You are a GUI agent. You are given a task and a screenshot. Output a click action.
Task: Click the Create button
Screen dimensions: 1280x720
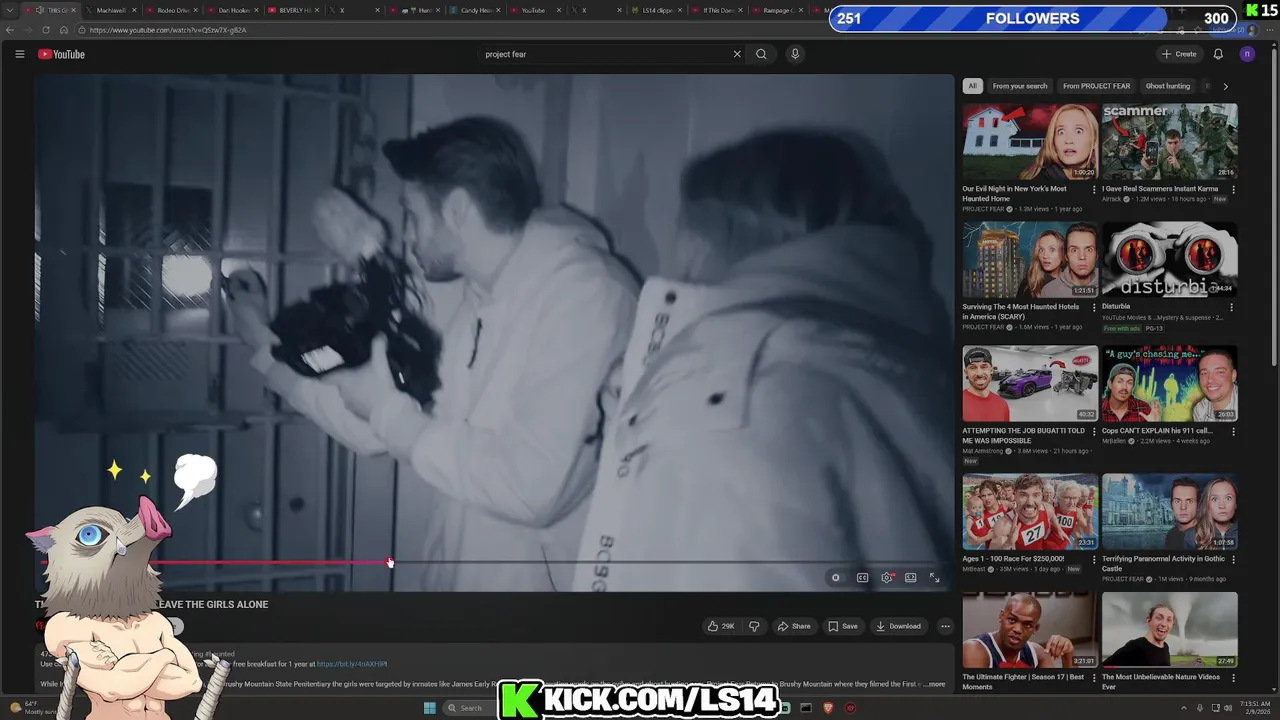click(1179, 54)
